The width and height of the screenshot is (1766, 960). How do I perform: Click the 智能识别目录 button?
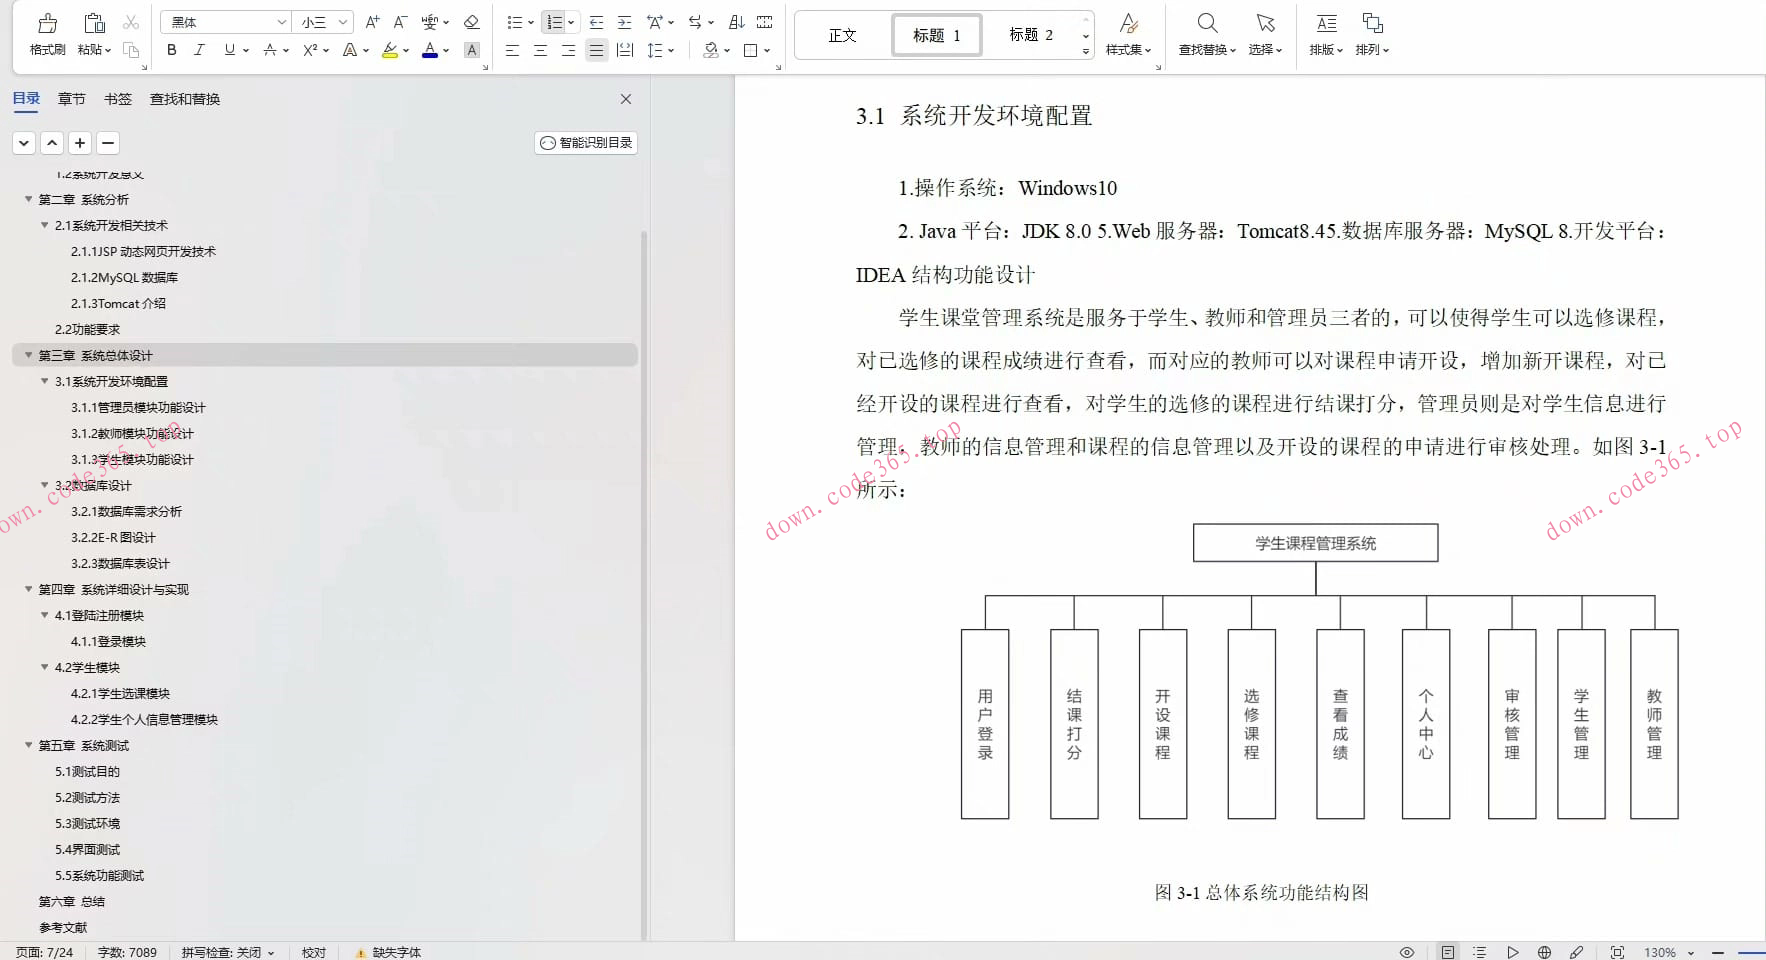(x=585, y=143)
